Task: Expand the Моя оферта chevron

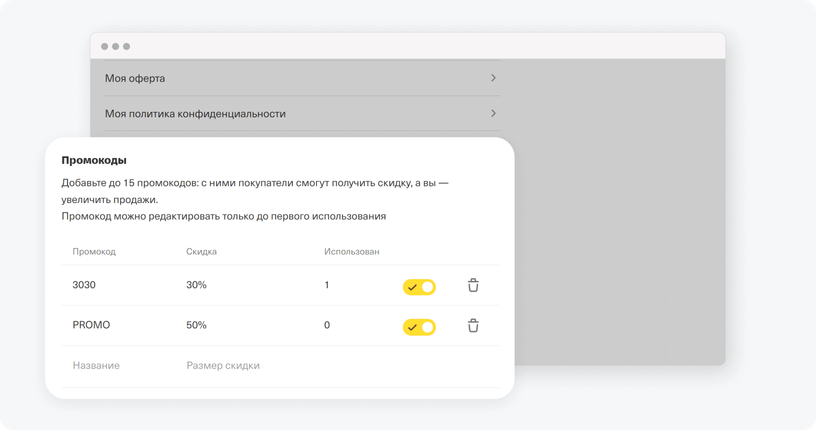Action: (x=493, y=78)
